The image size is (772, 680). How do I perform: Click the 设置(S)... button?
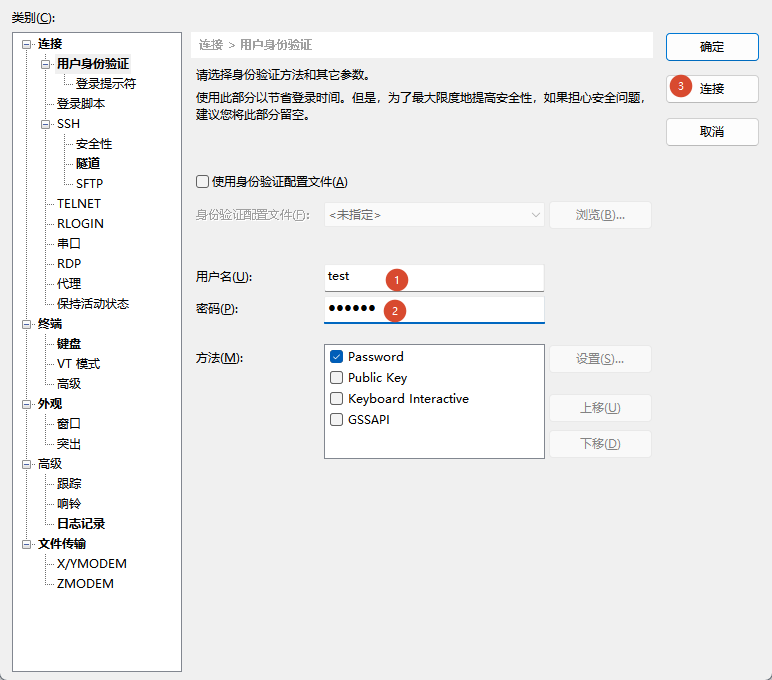pos(600,359)
